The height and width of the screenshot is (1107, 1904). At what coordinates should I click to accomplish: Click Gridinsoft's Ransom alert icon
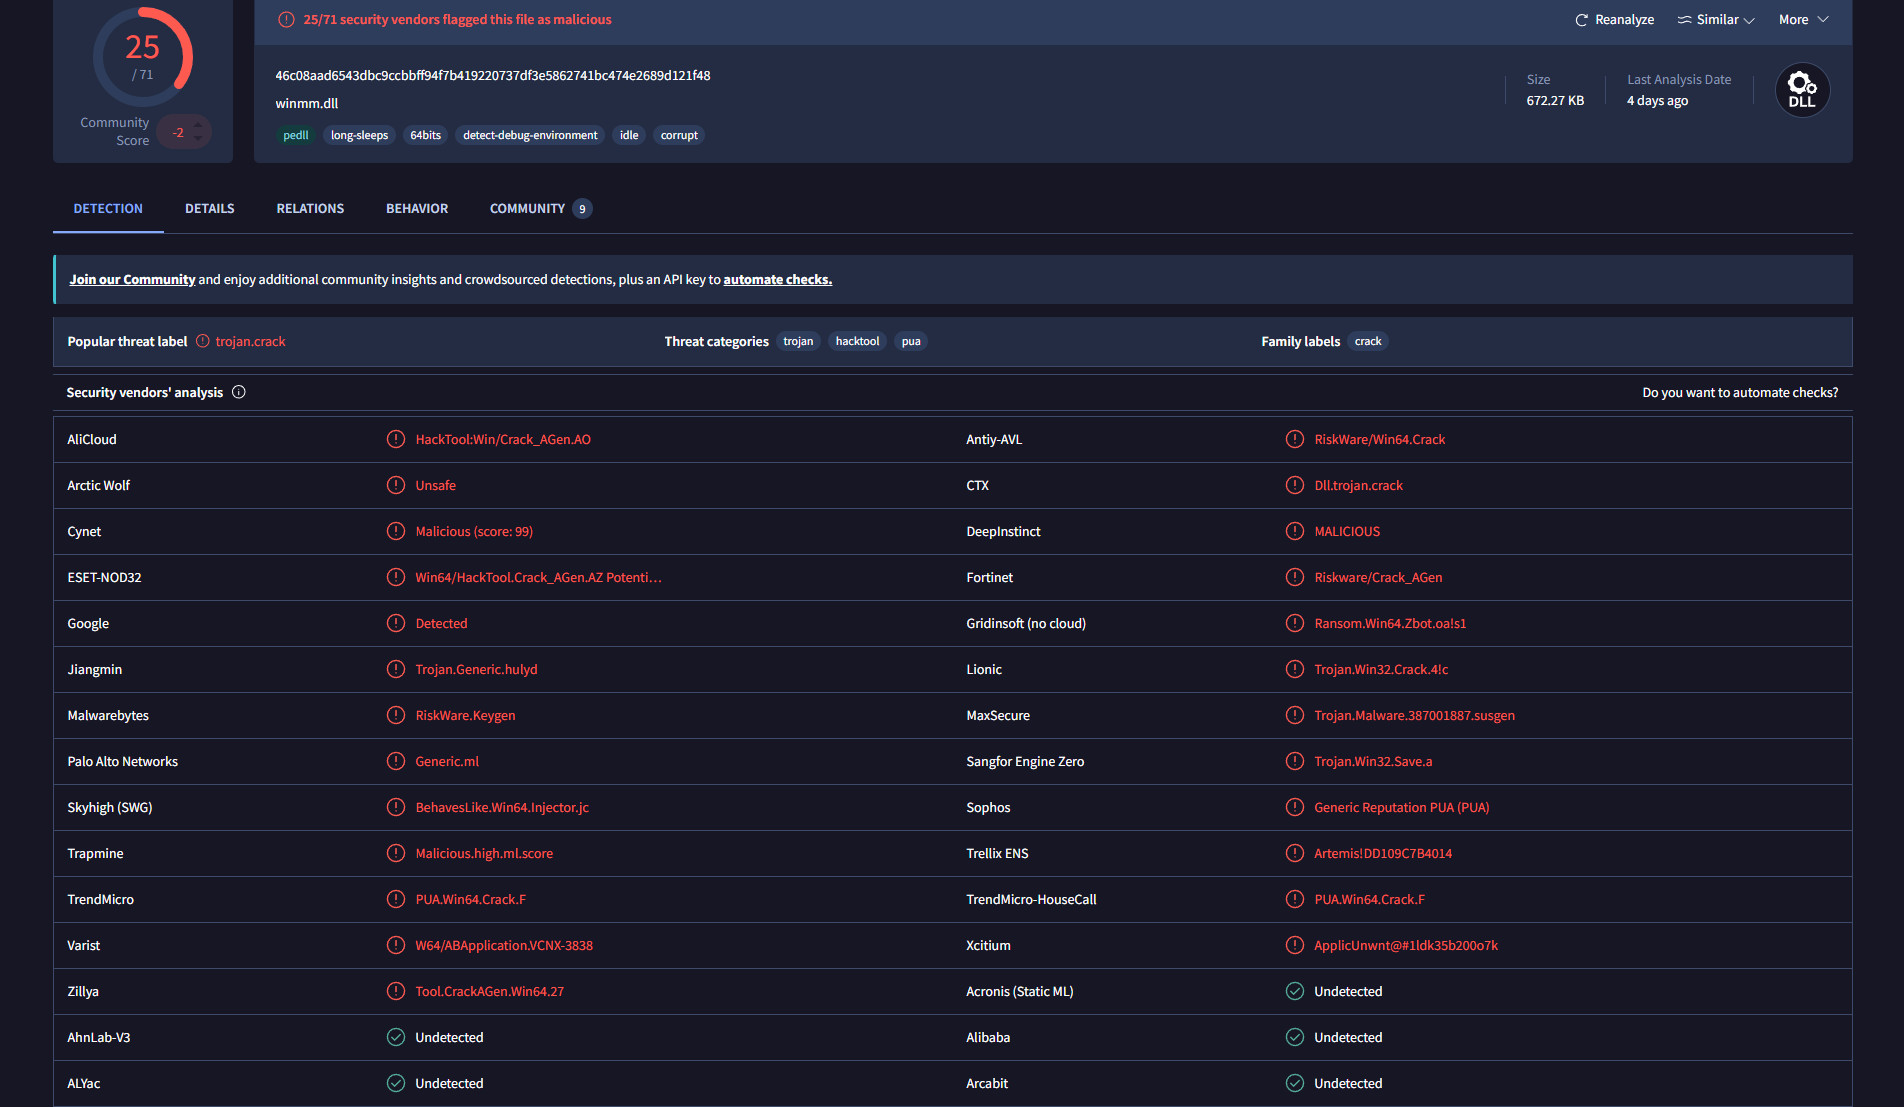coord(1295,623)
